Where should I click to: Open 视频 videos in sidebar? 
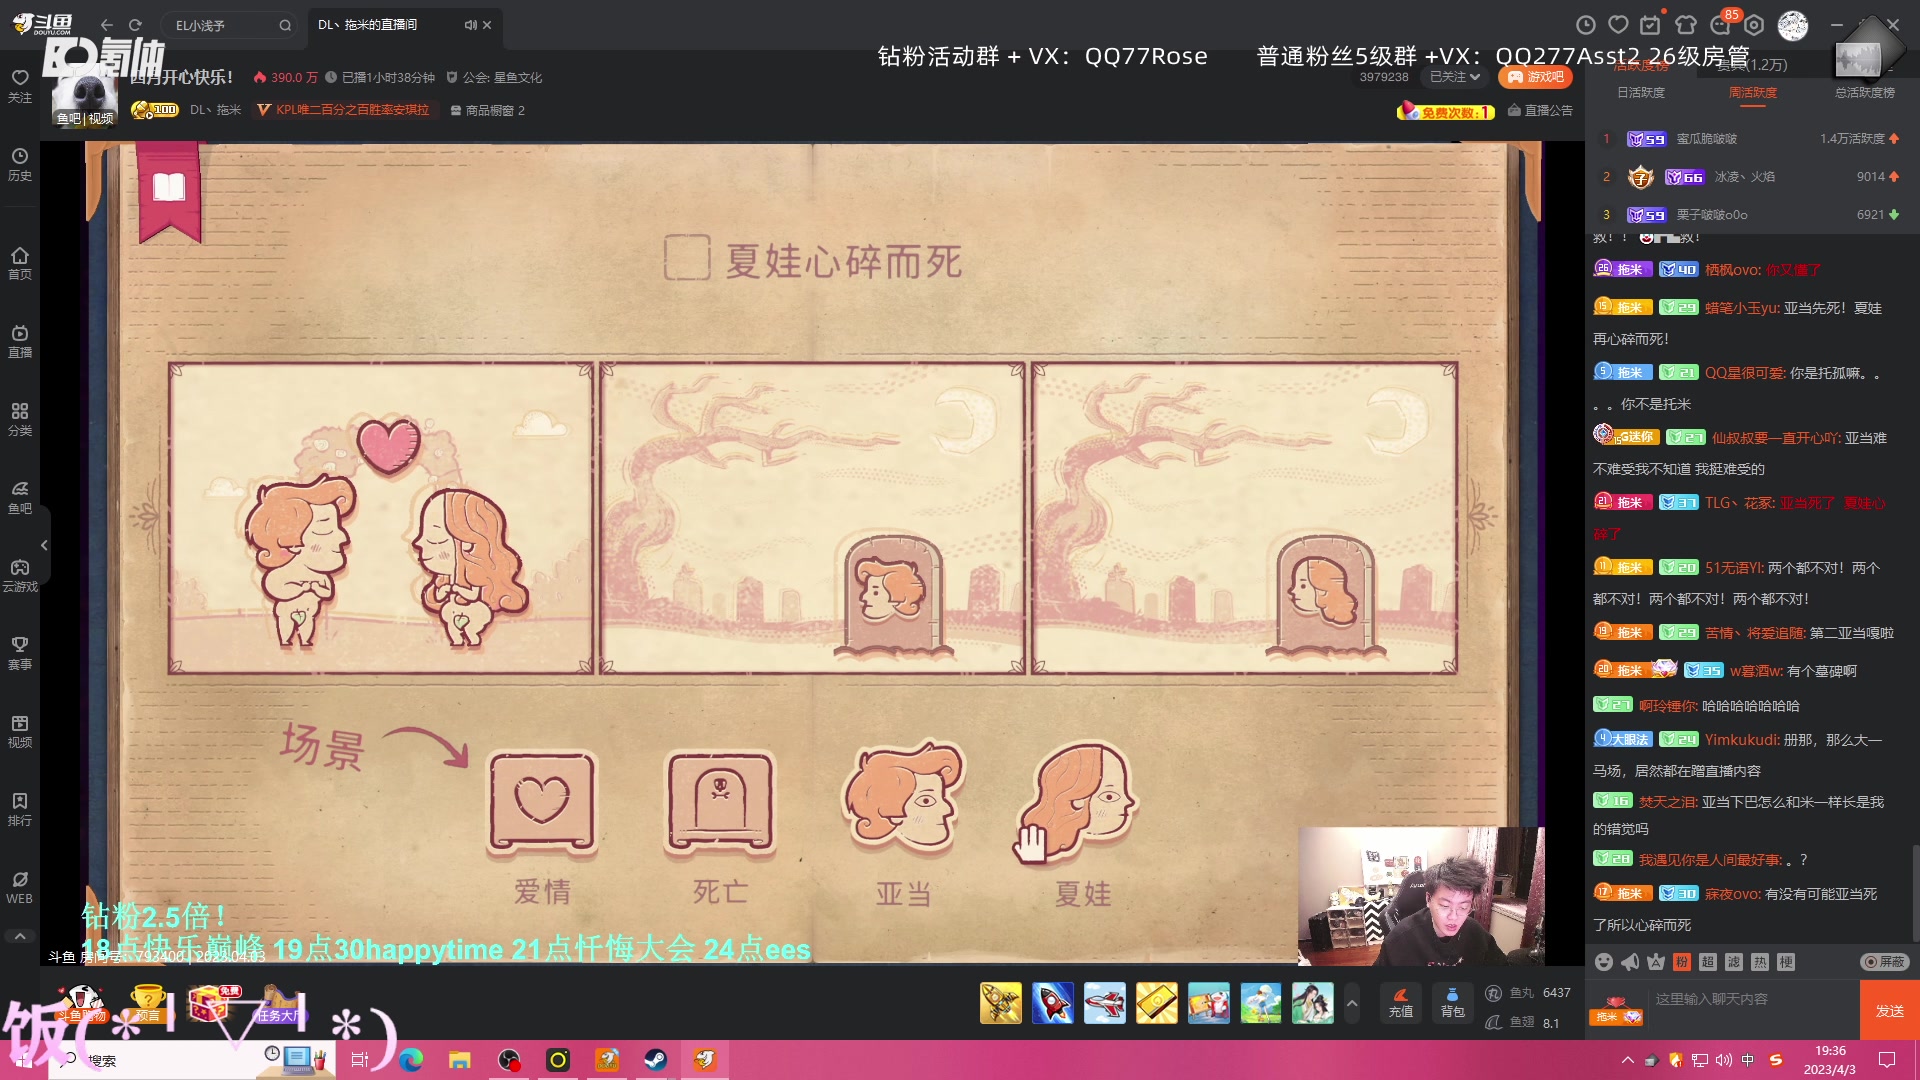[20, 731]
